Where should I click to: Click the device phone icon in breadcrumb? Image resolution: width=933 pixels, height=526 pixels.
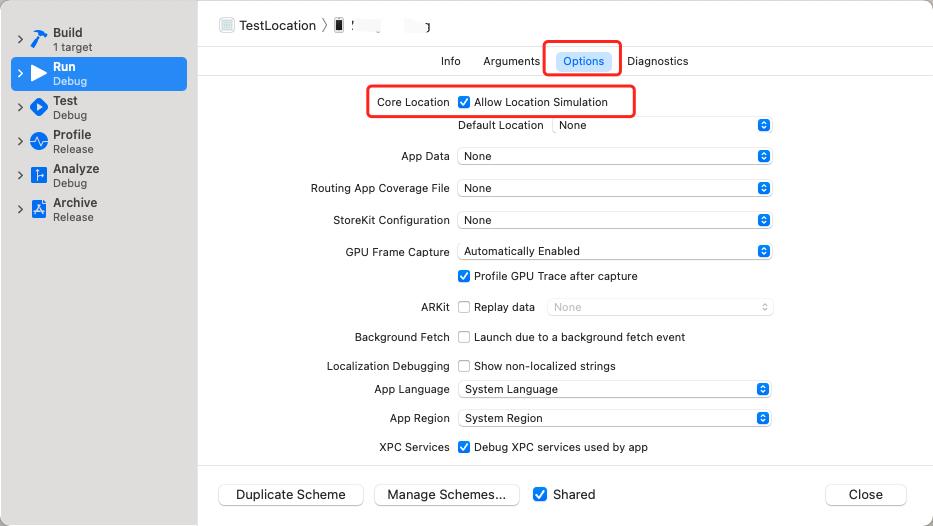click(x=339, y=25)
